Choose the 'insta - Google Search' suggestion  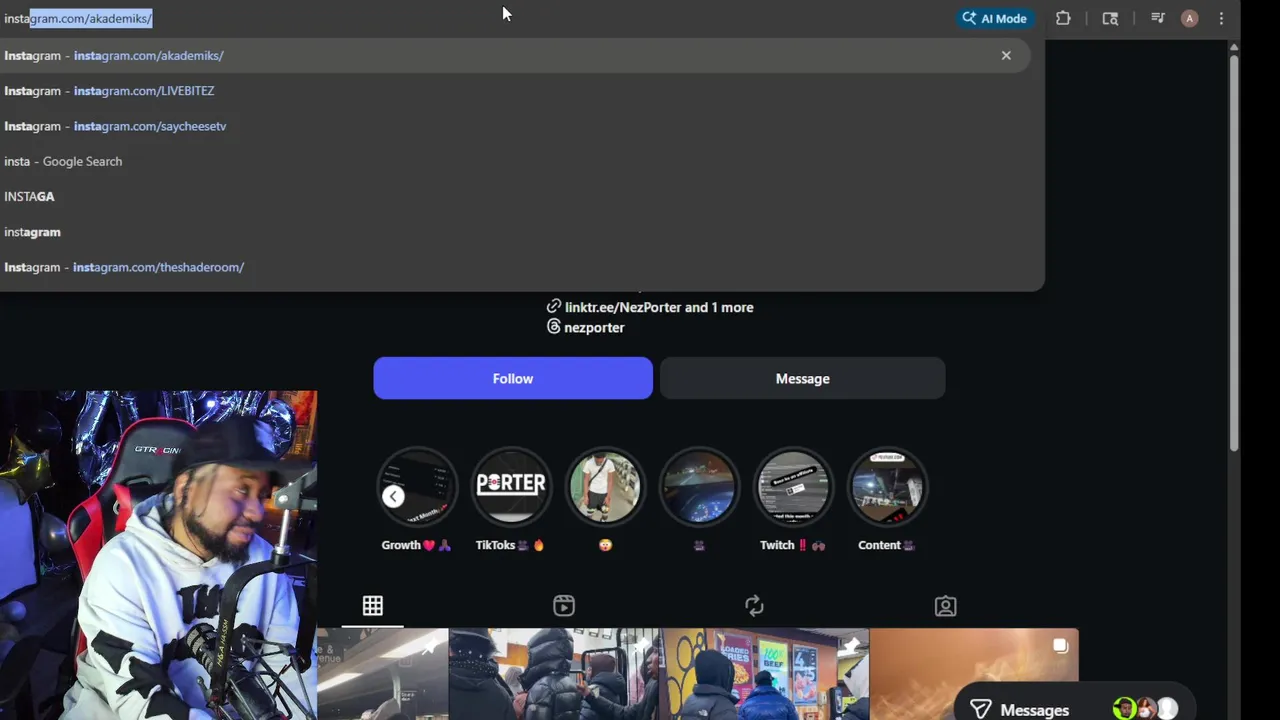coord(514,161)
